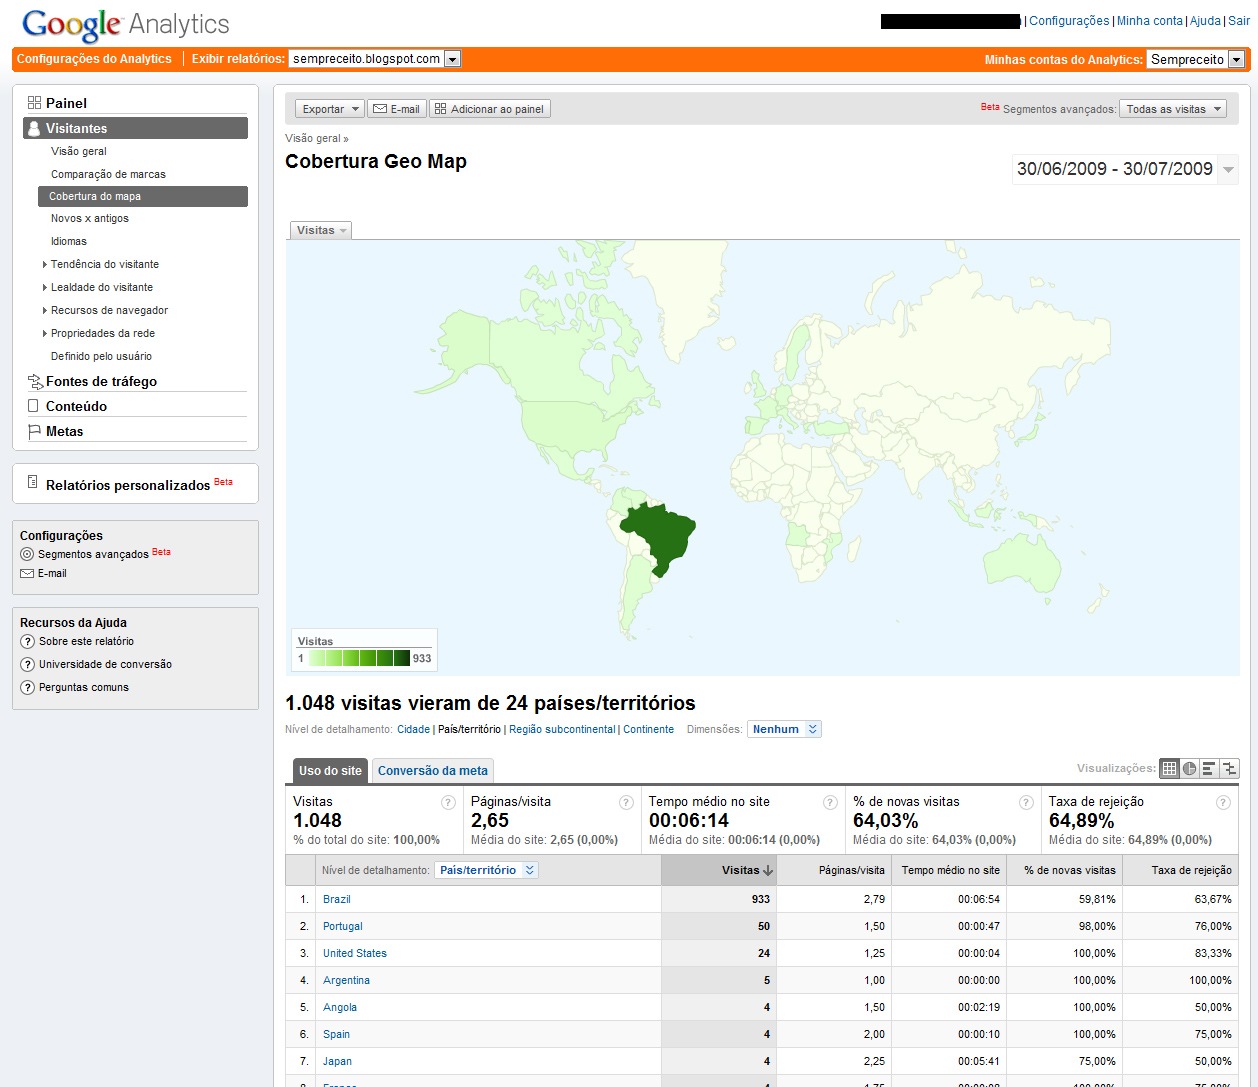Click the Relatórios personalizados document icon

click(x=34, y=482)
